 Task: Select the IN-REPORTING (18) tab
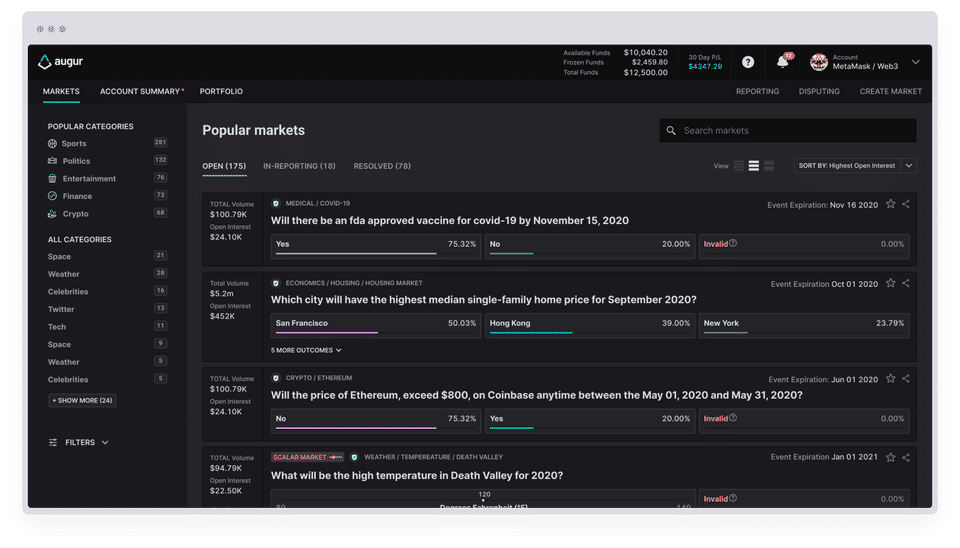coord(299,166)
